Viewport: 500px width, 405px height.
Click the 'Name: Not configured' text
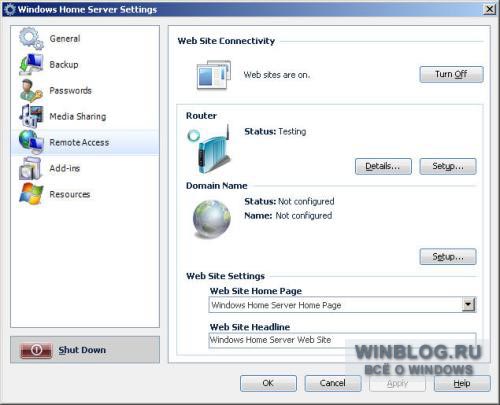(x=288, y=216)
